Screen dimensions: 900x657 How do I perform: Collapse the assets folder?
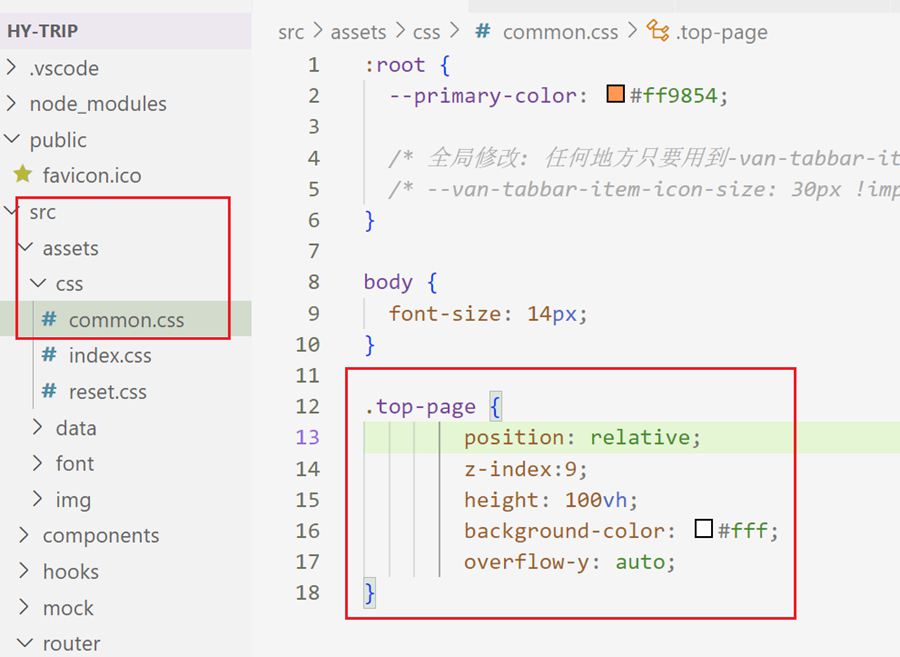click(x=25, y=248)
